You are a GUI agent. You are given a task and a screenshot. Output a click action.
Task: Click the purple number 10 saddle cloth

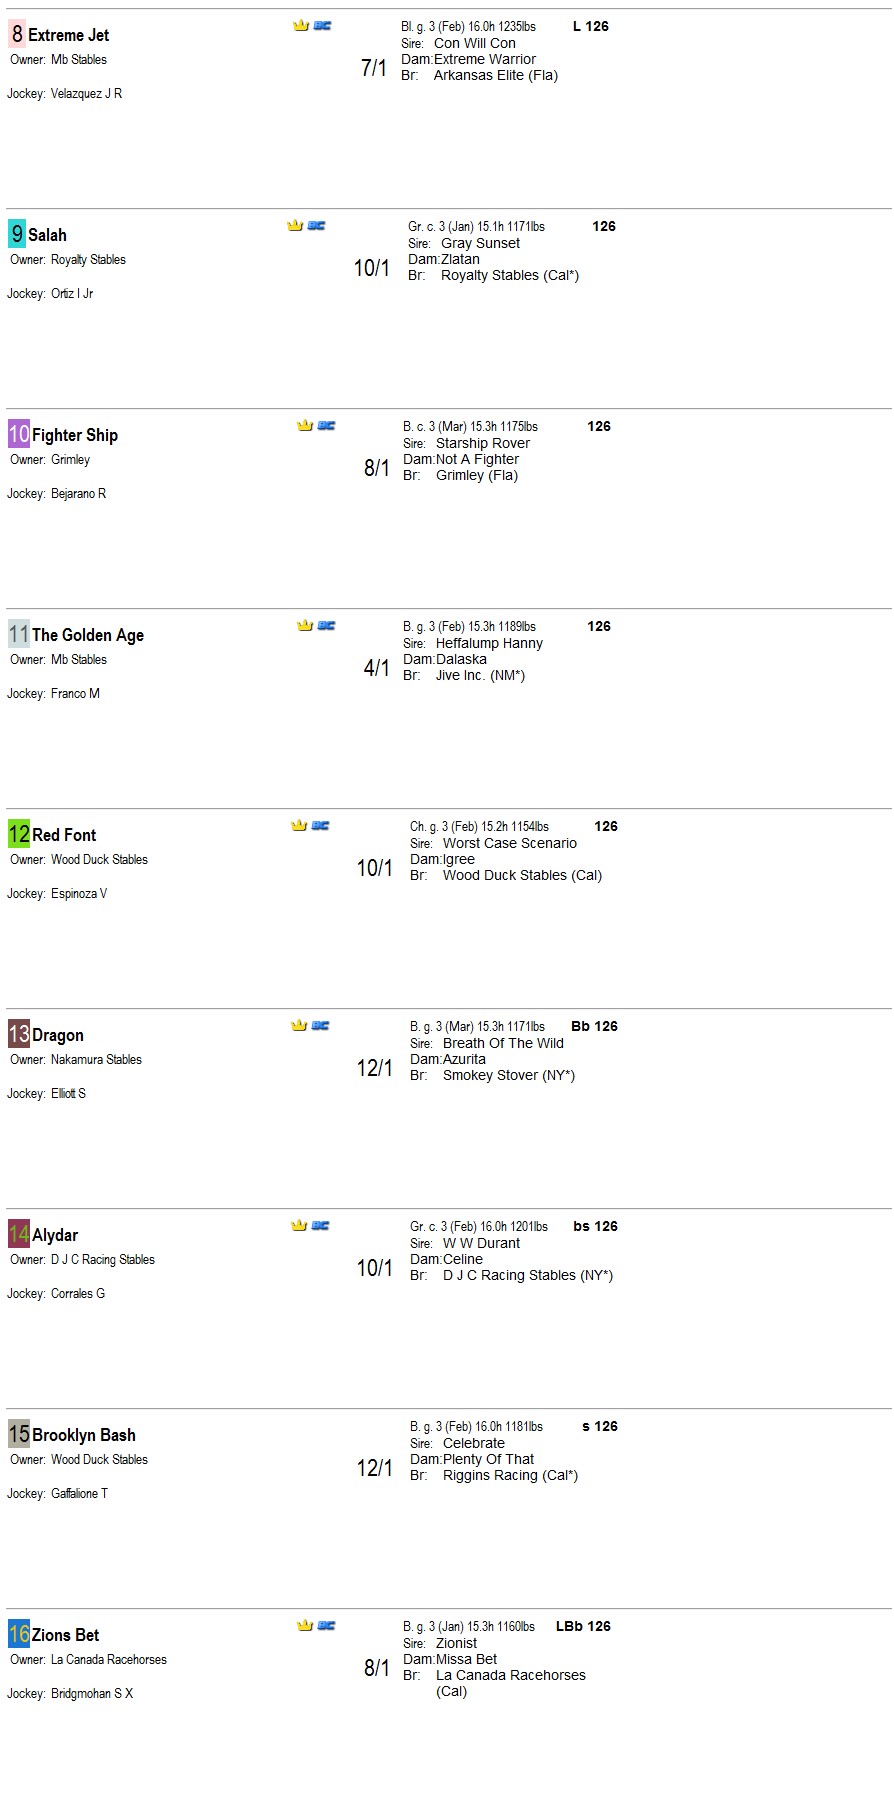pyautogui.click(x=19, y=434)
